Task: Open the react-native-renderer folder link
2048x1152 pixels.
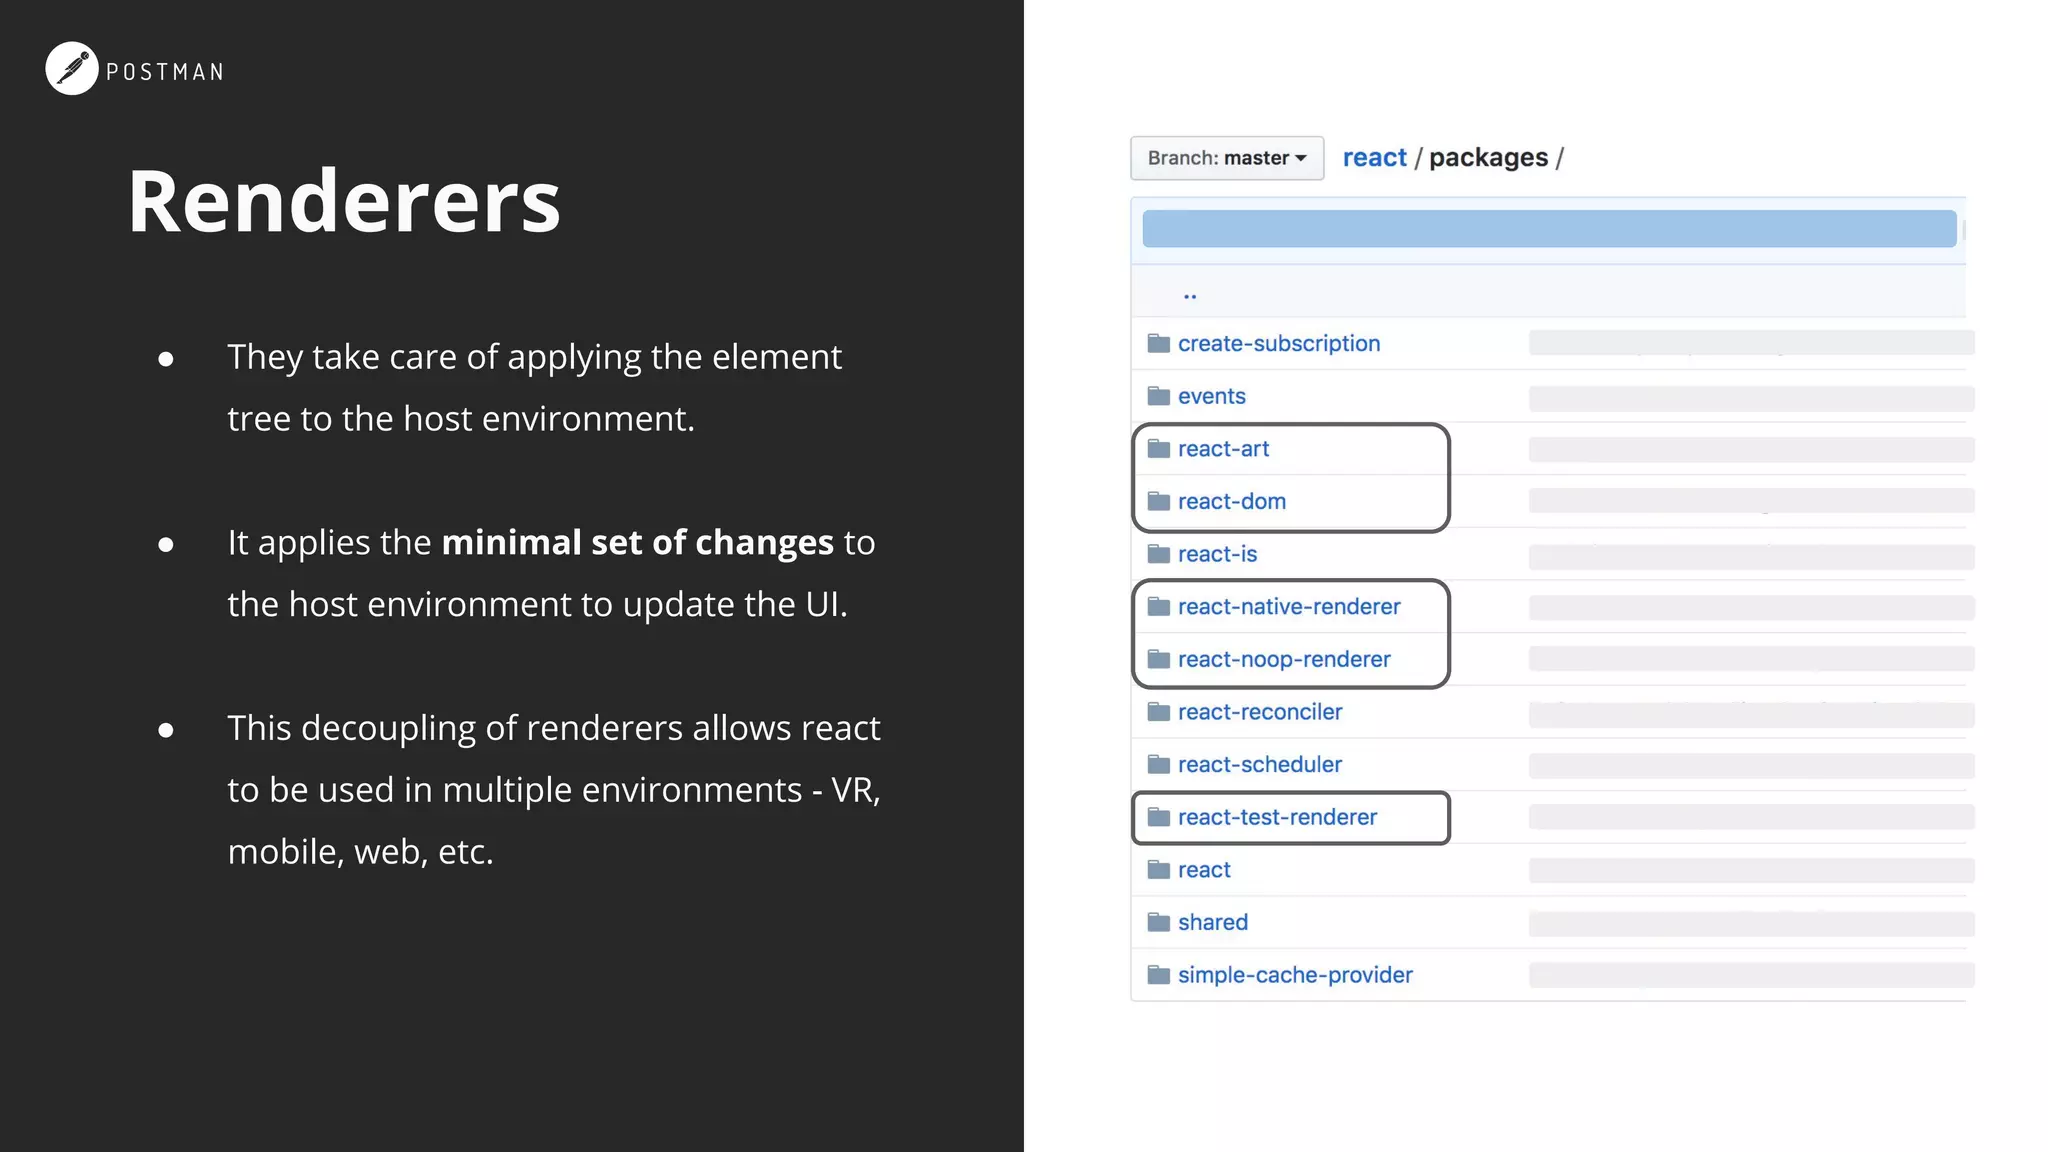Action: click(1289, 606)
